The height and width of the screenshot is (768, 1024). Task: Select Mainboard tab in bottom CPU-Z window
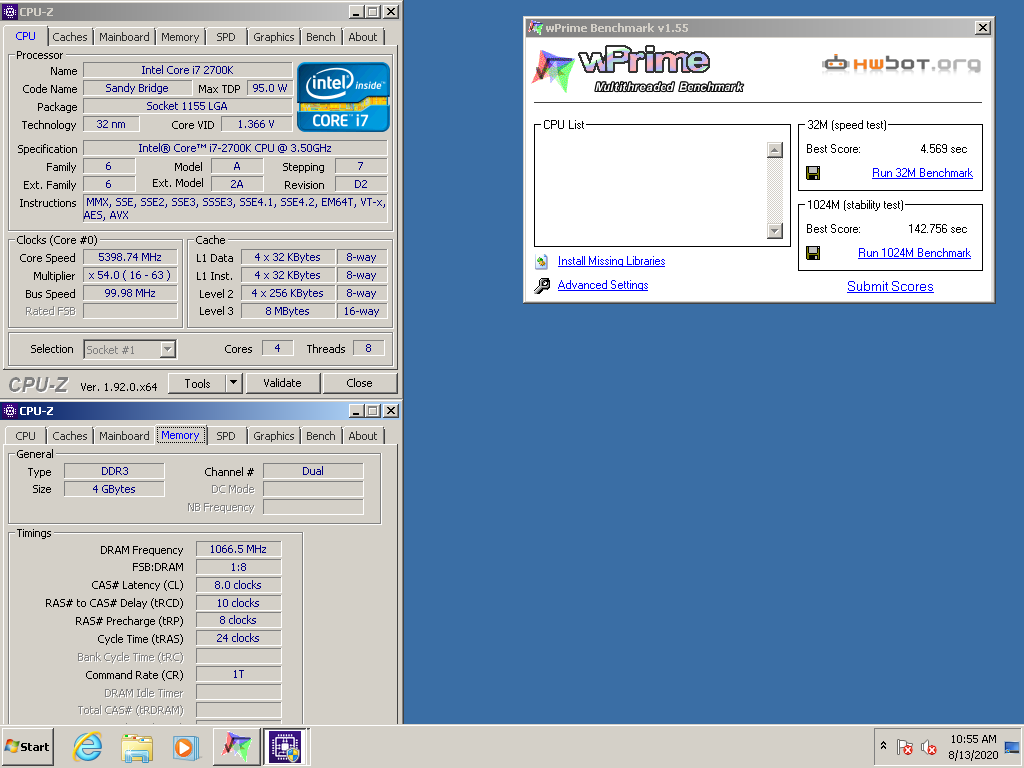coord(124,436)
